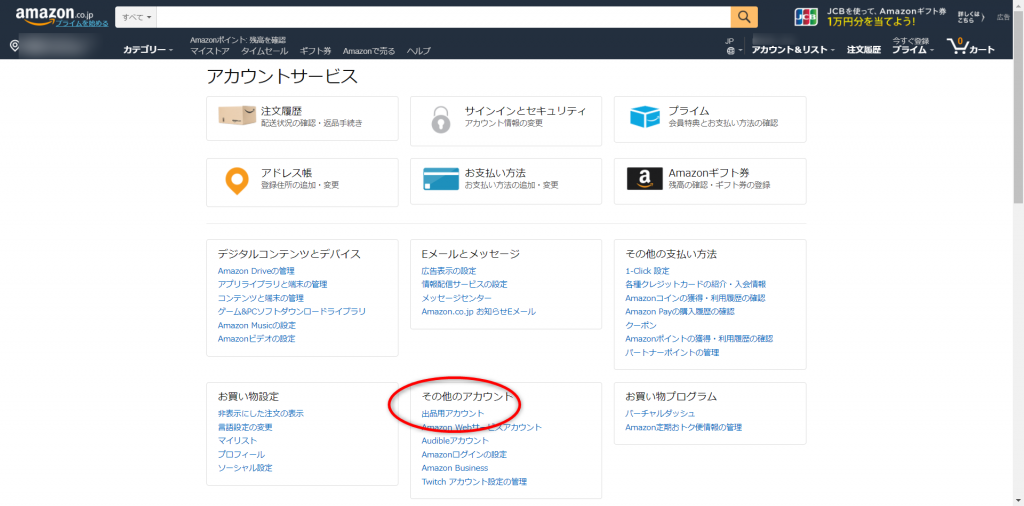Select ギフト券 in the navigation bar
This screenshot has width=1024, height=506.
pos(315,51)
